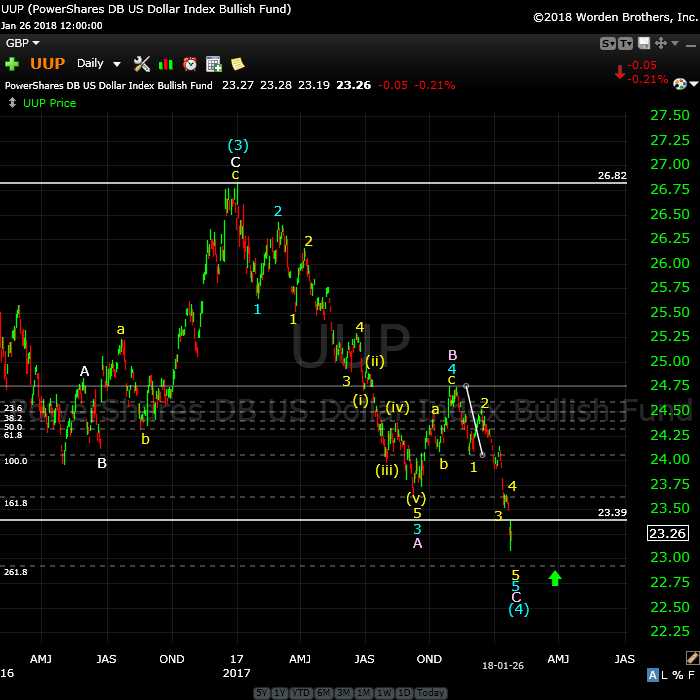Image resolution: width=700 pixels, height=700 pixels.
Task: Open the T dropdown button
Action: click(625, 43)
